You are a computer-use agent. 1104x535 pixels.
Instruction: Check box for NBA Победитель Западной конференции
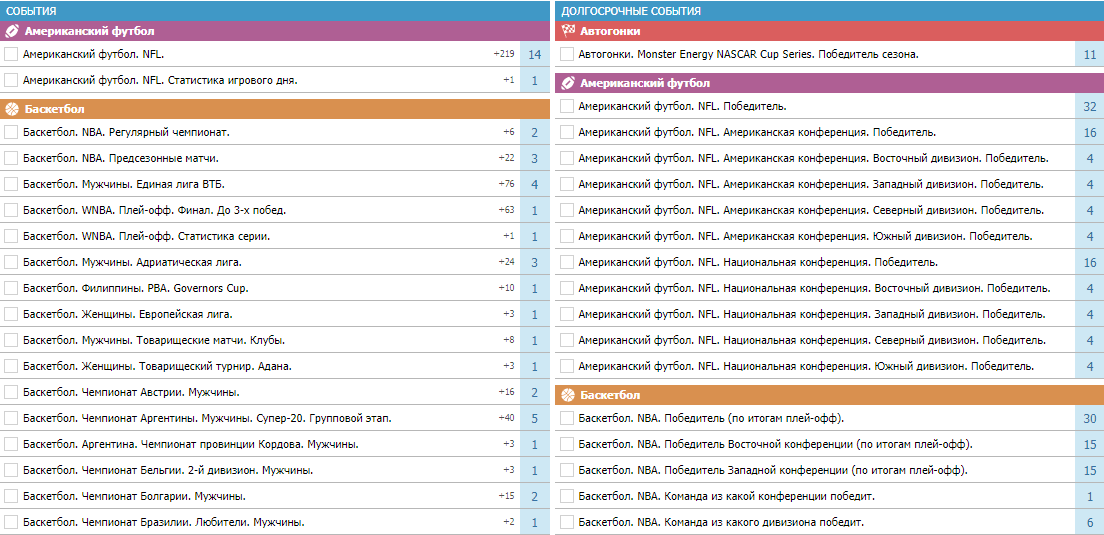[567, 470]
